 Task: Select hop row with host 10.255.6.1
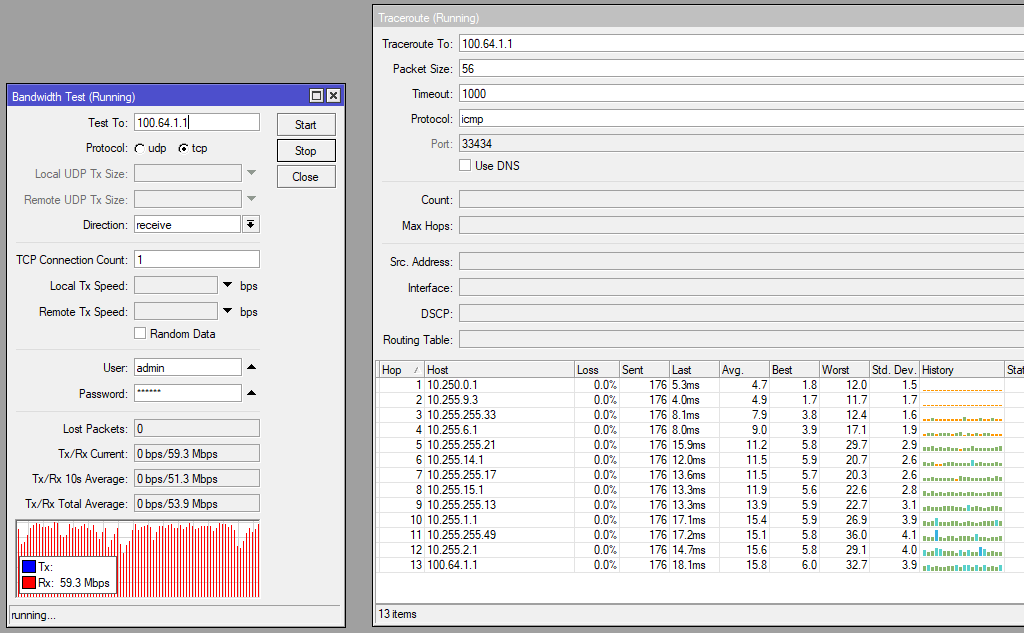(x=700, y=430)
